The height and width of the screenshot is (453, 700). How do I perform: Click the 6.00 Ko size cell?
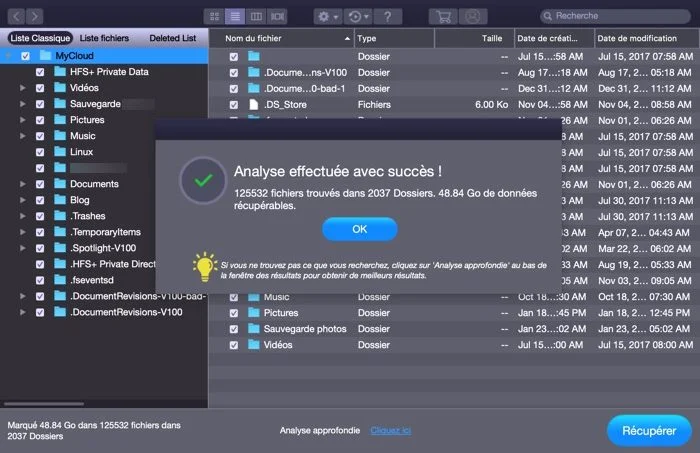[x=492, y=105]
